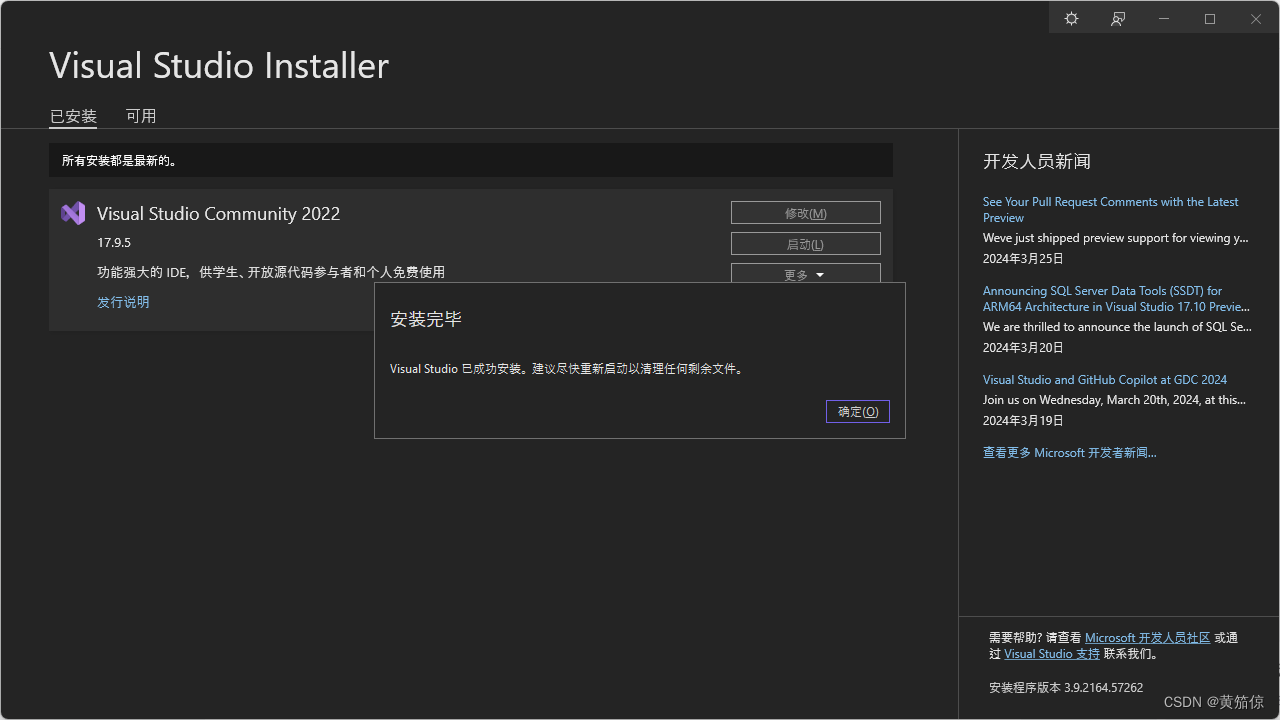Switch to the 可用 tab
Screen dimensions: 1280x720
[141, 116]
